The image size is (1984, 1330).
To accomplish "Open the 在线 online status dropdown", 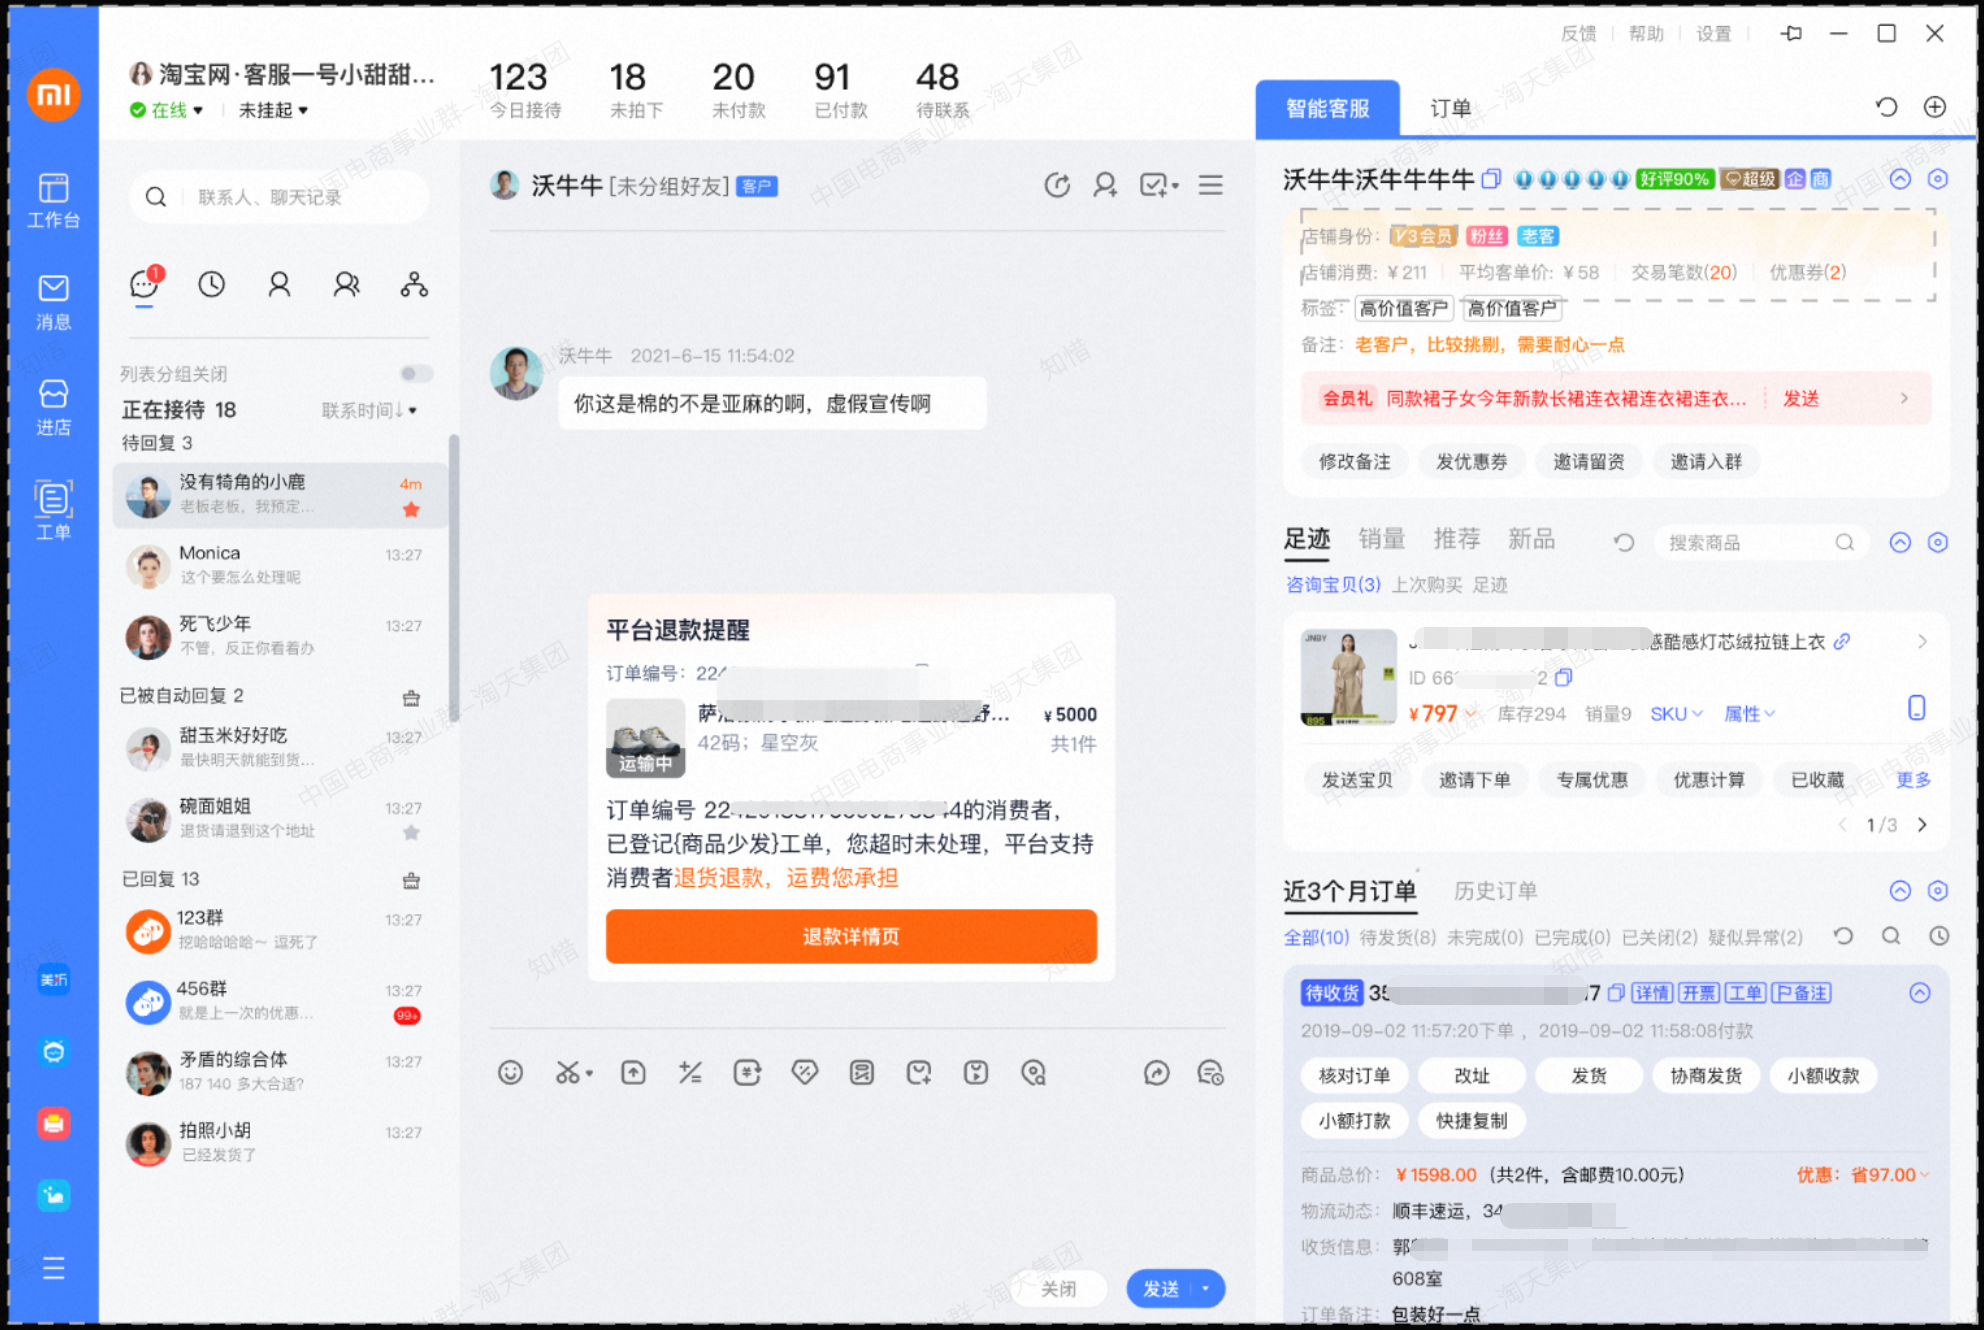I will tap(167, 110).
